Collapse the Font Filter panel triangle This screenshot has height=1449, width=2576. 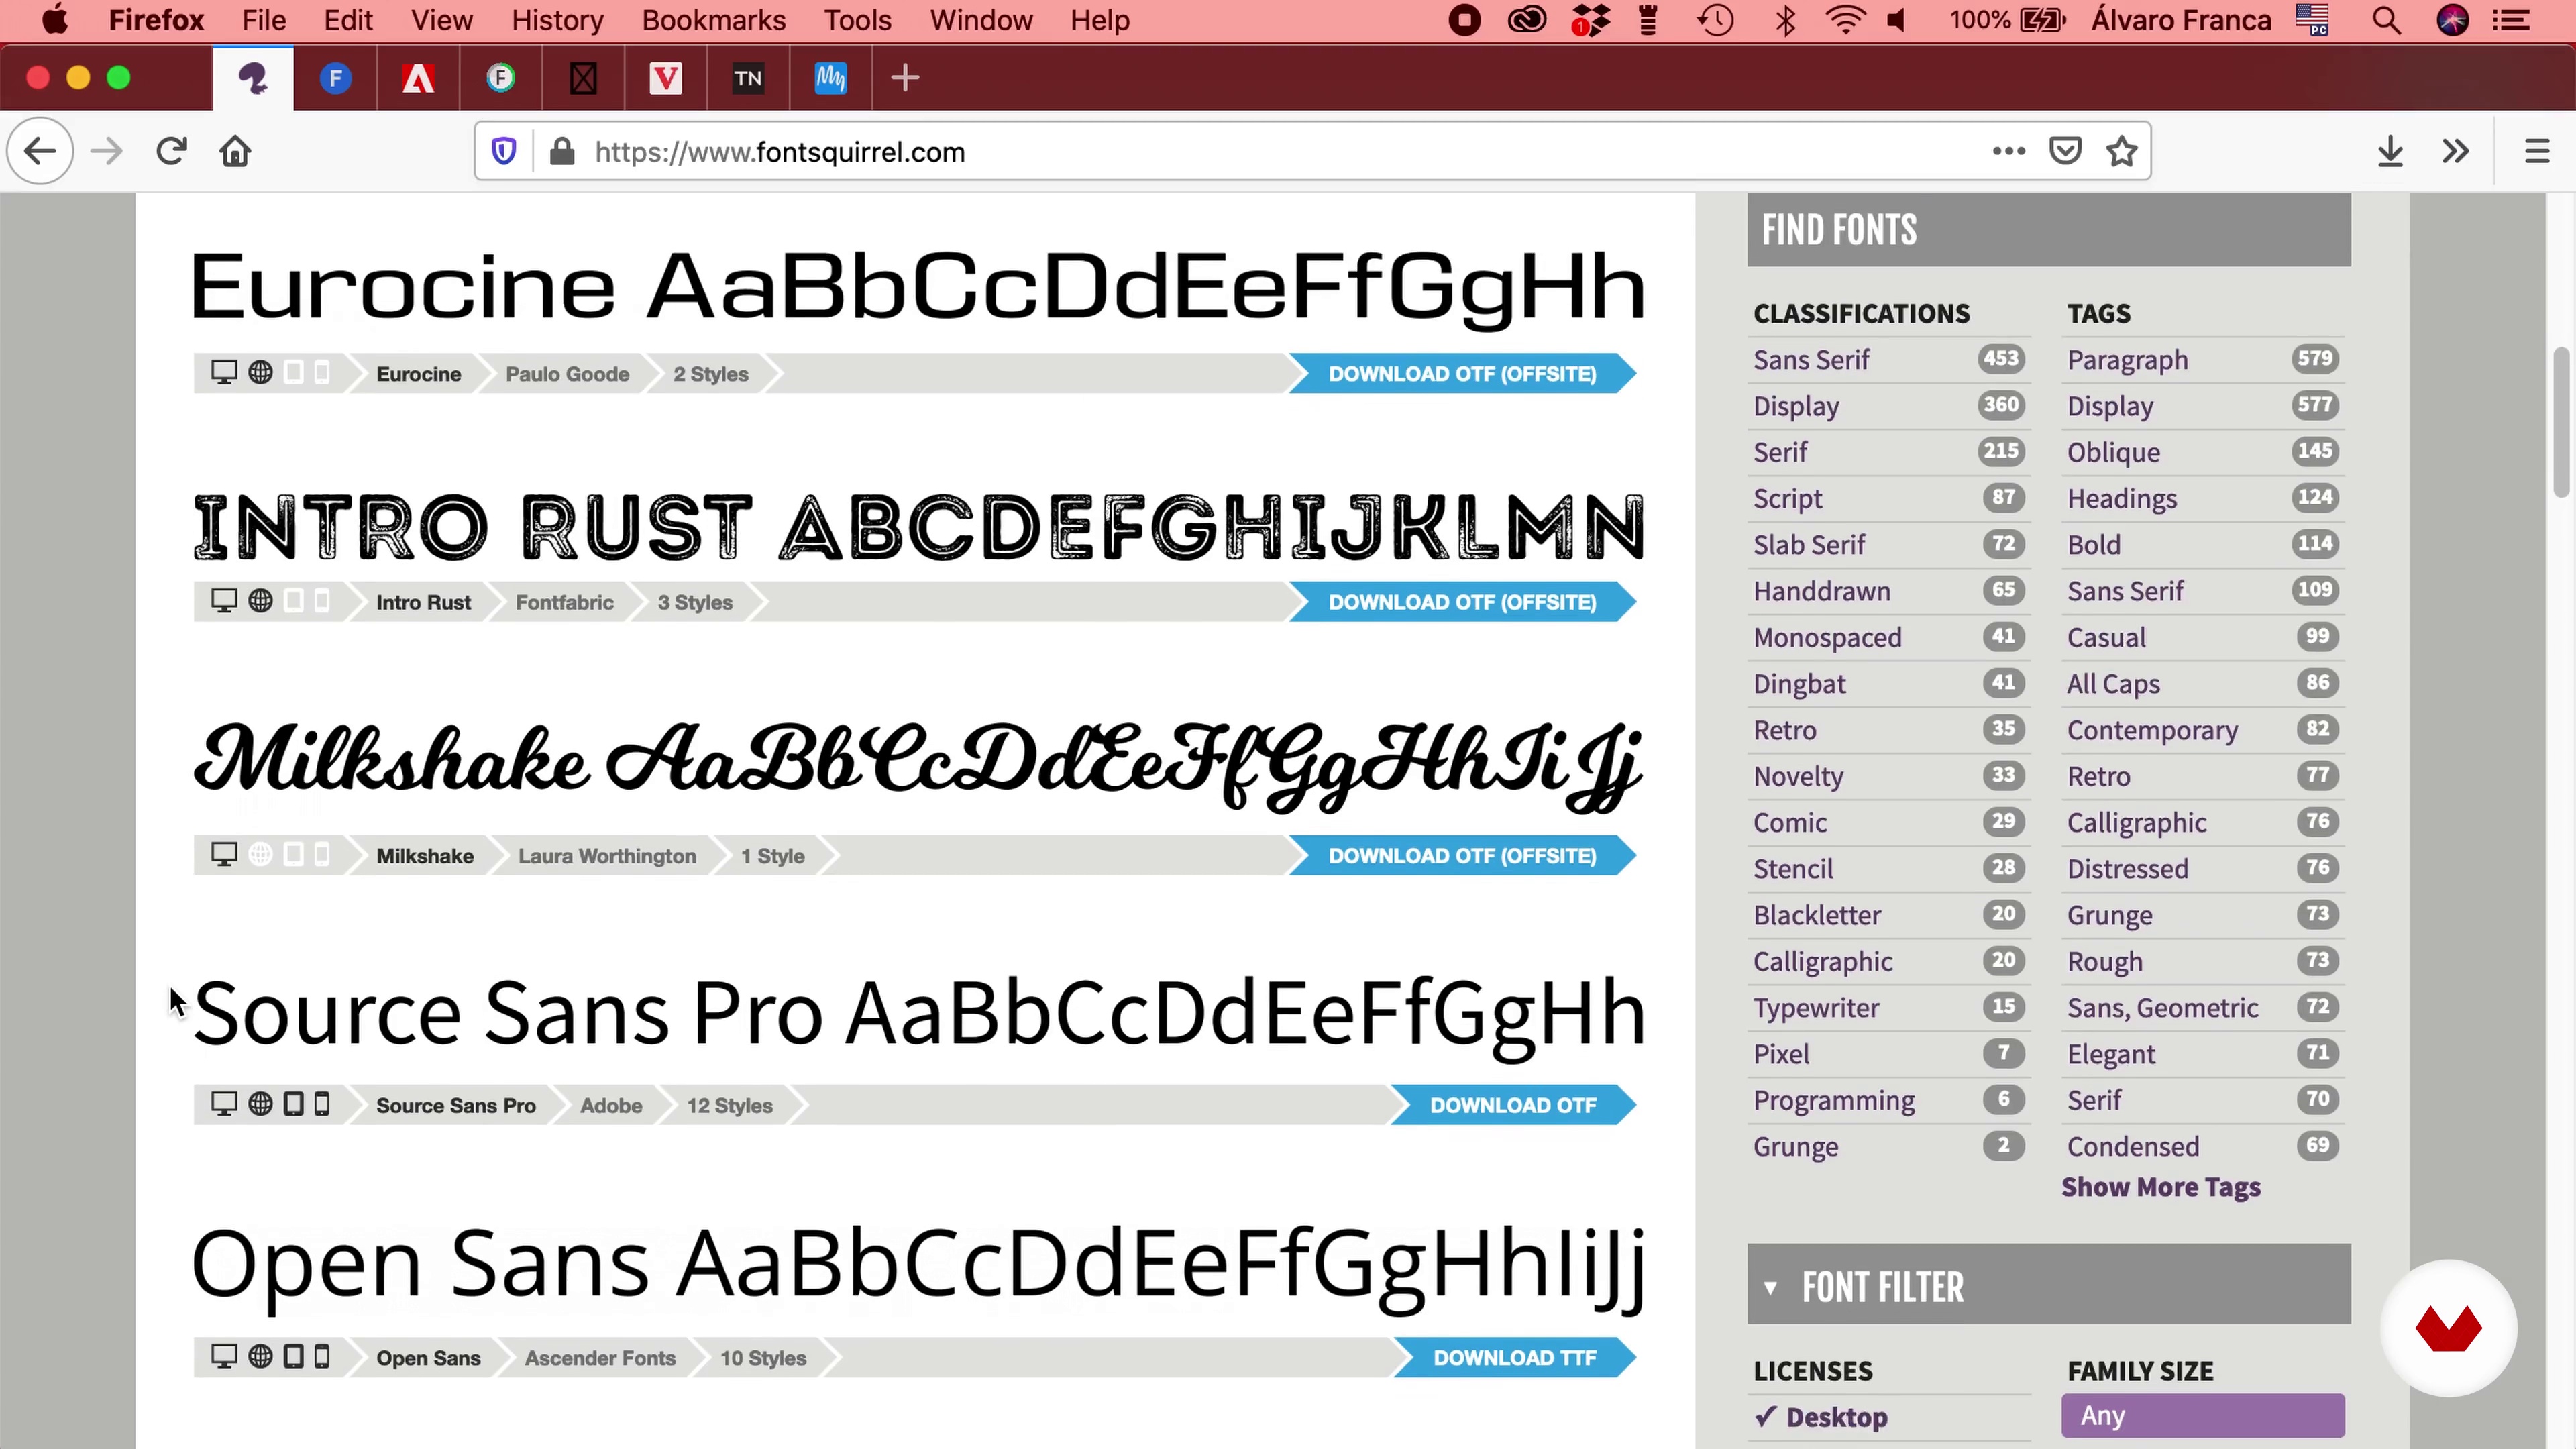[x=1770, y=1287]
